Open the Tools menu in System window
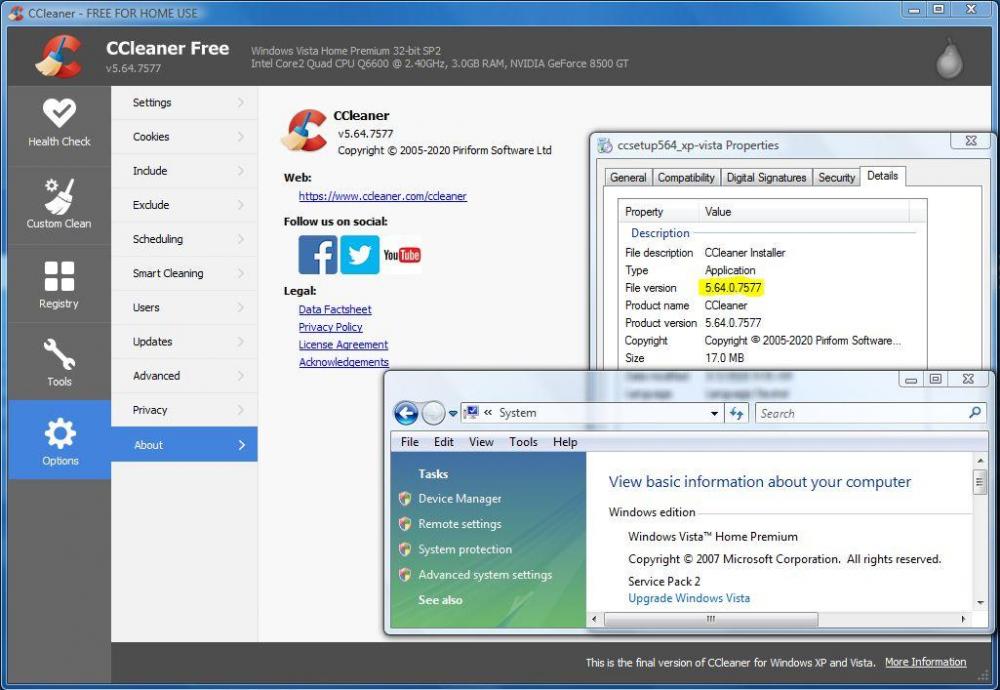Viewport: 1000px width, 690px height. coord(523,442)
